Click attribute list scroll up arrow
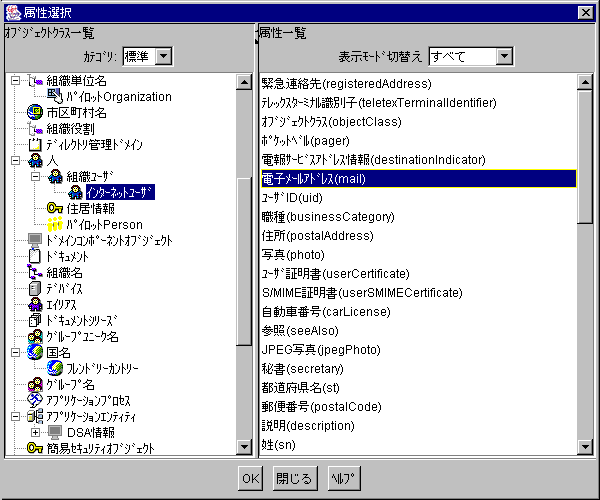Viewport: 600px width, 500px height. pos(585,82)
